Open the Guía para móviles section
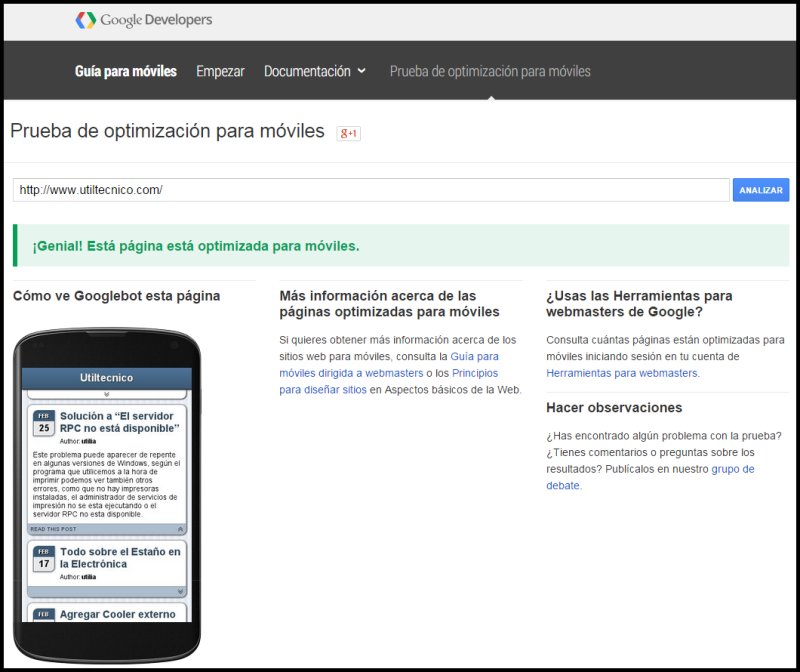The height and width of the screenshot is (672, 800). click(x=126, y=71)
